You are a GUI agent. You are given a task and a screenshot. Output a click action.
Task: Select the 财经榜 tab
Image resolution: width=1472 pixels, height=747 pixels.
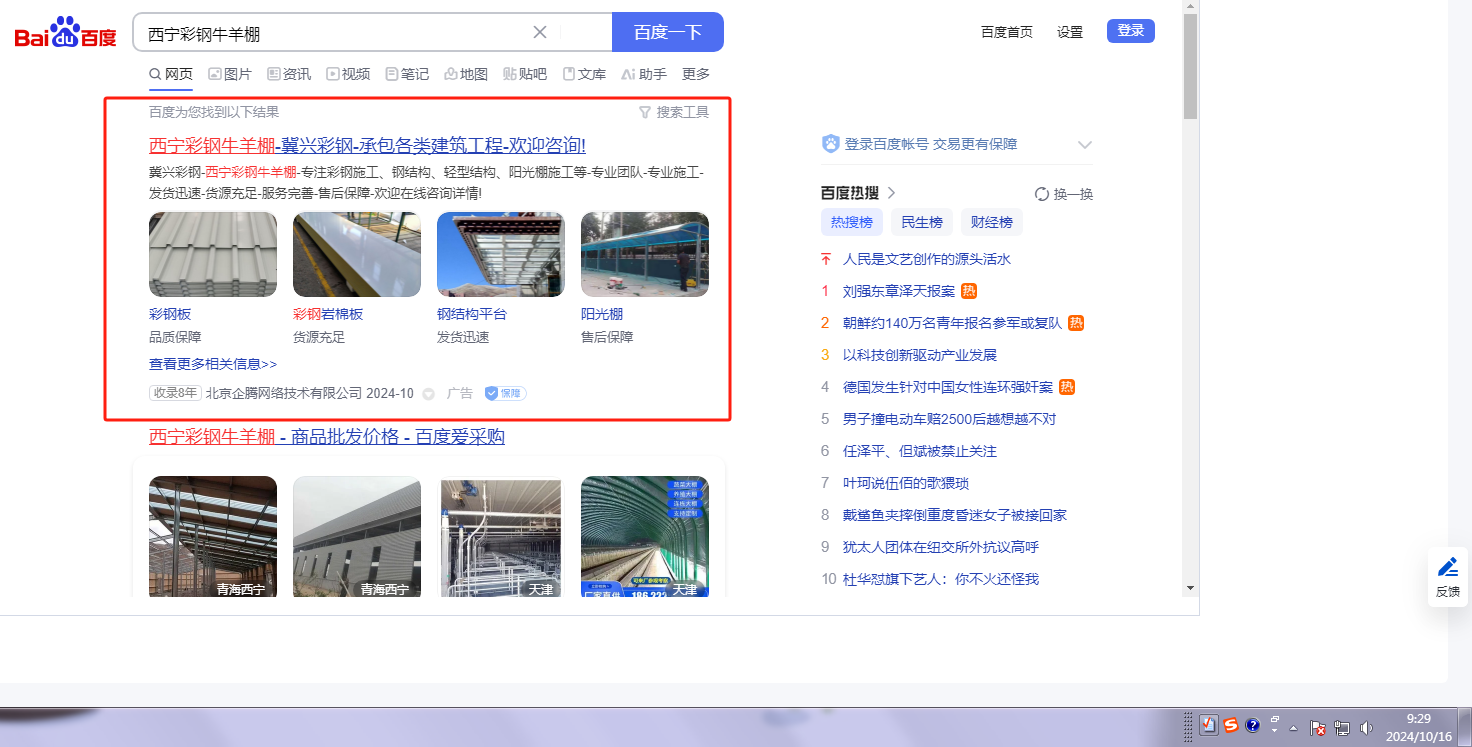tap(992, 222)
